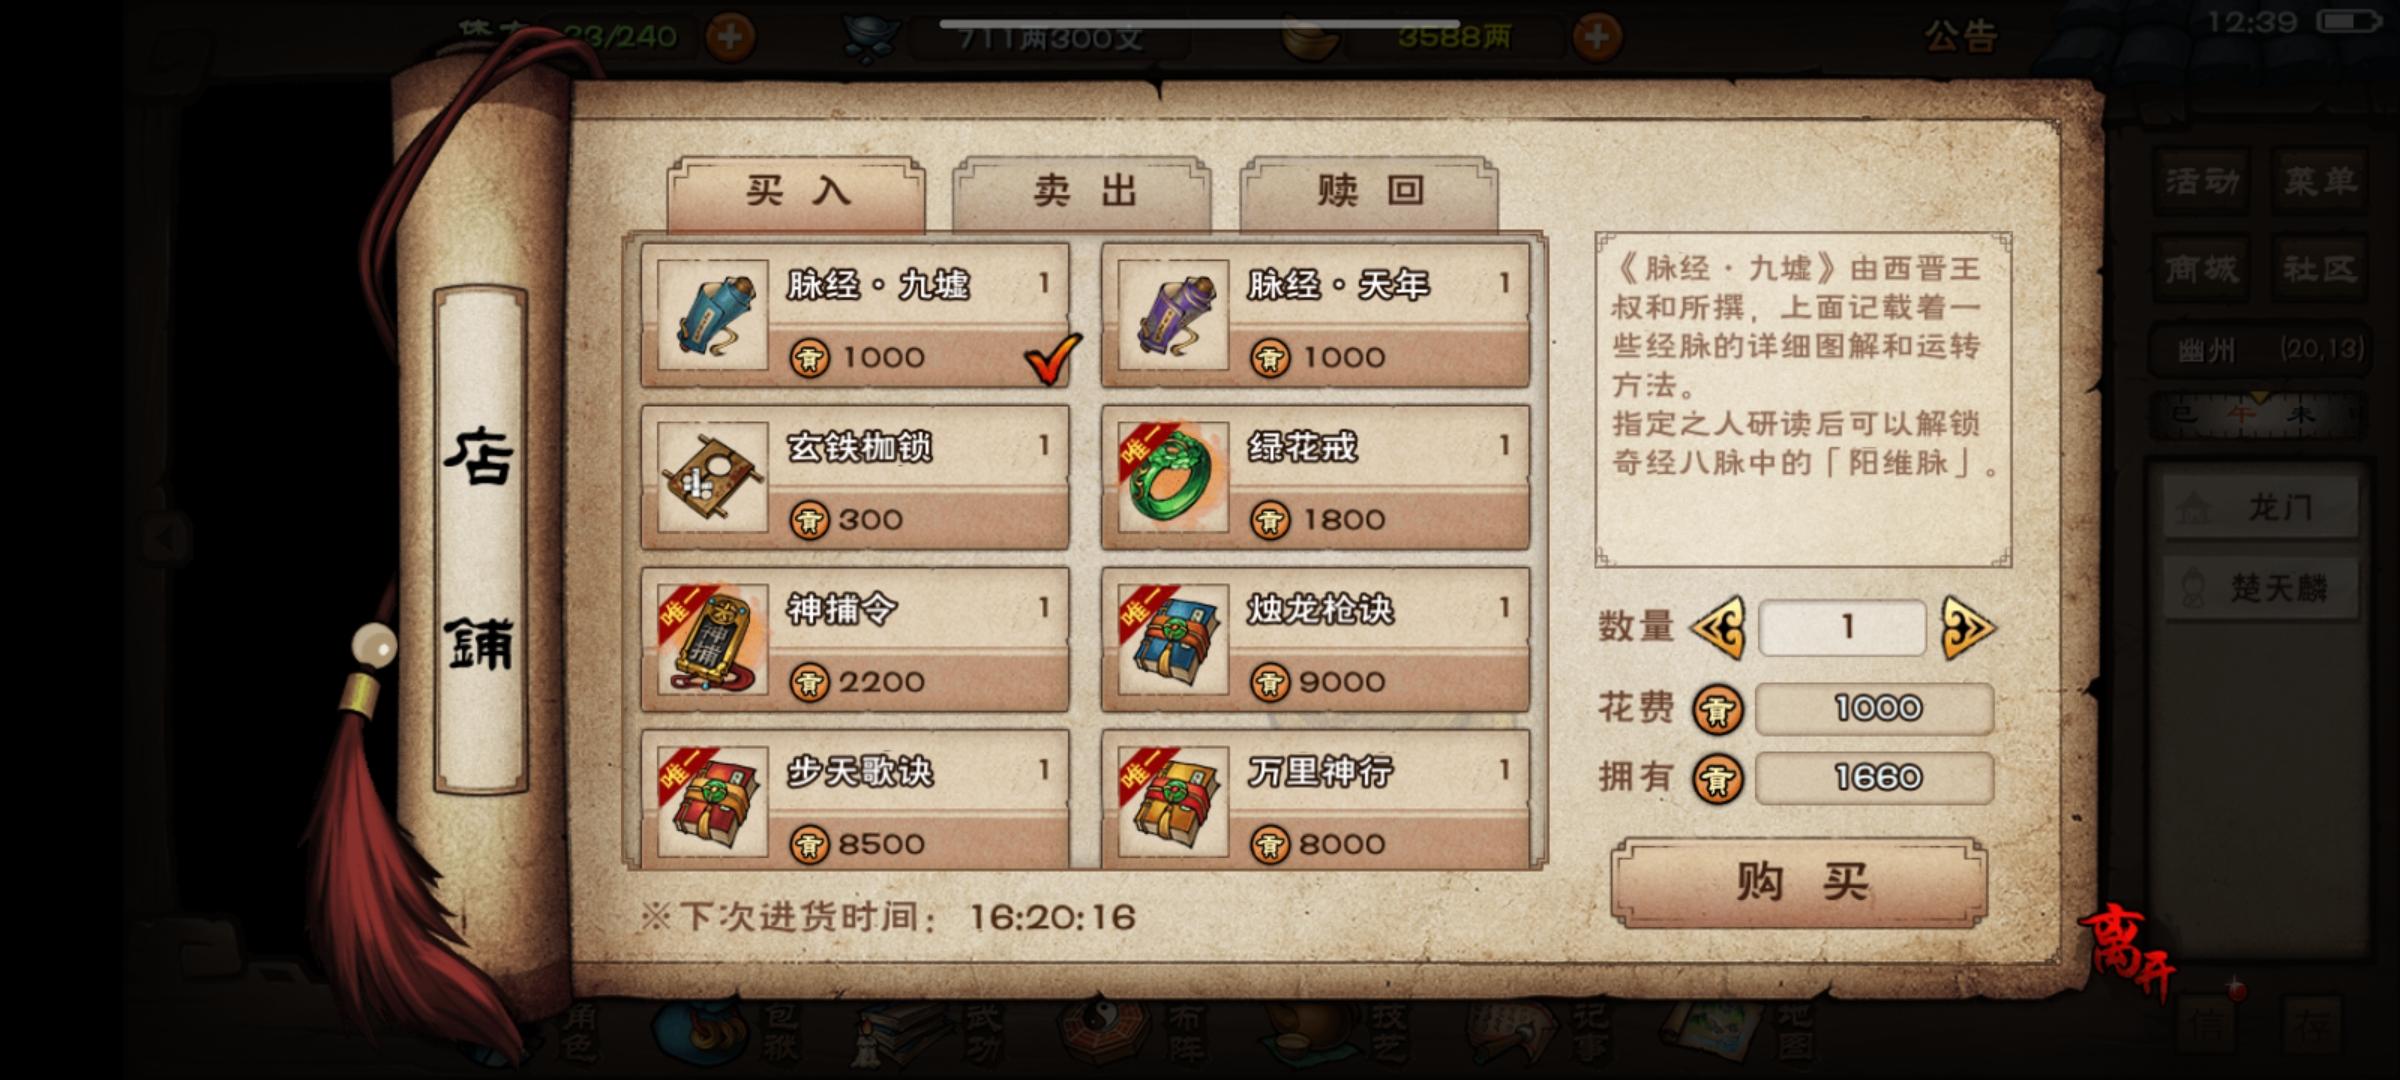Pick the blue 烛龙枪诀 book icon
The width and height of the screenshot is (2400, 1080).
(1173, 639)
